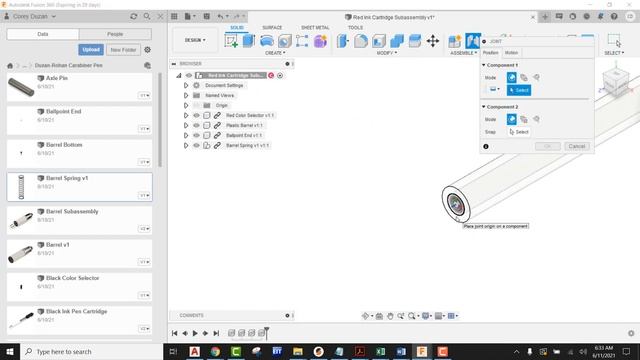This screenshot has height=360, width=640.
Task: Click the Component 1 Select button
Action: pyautogui.click(x=519, y=90)
